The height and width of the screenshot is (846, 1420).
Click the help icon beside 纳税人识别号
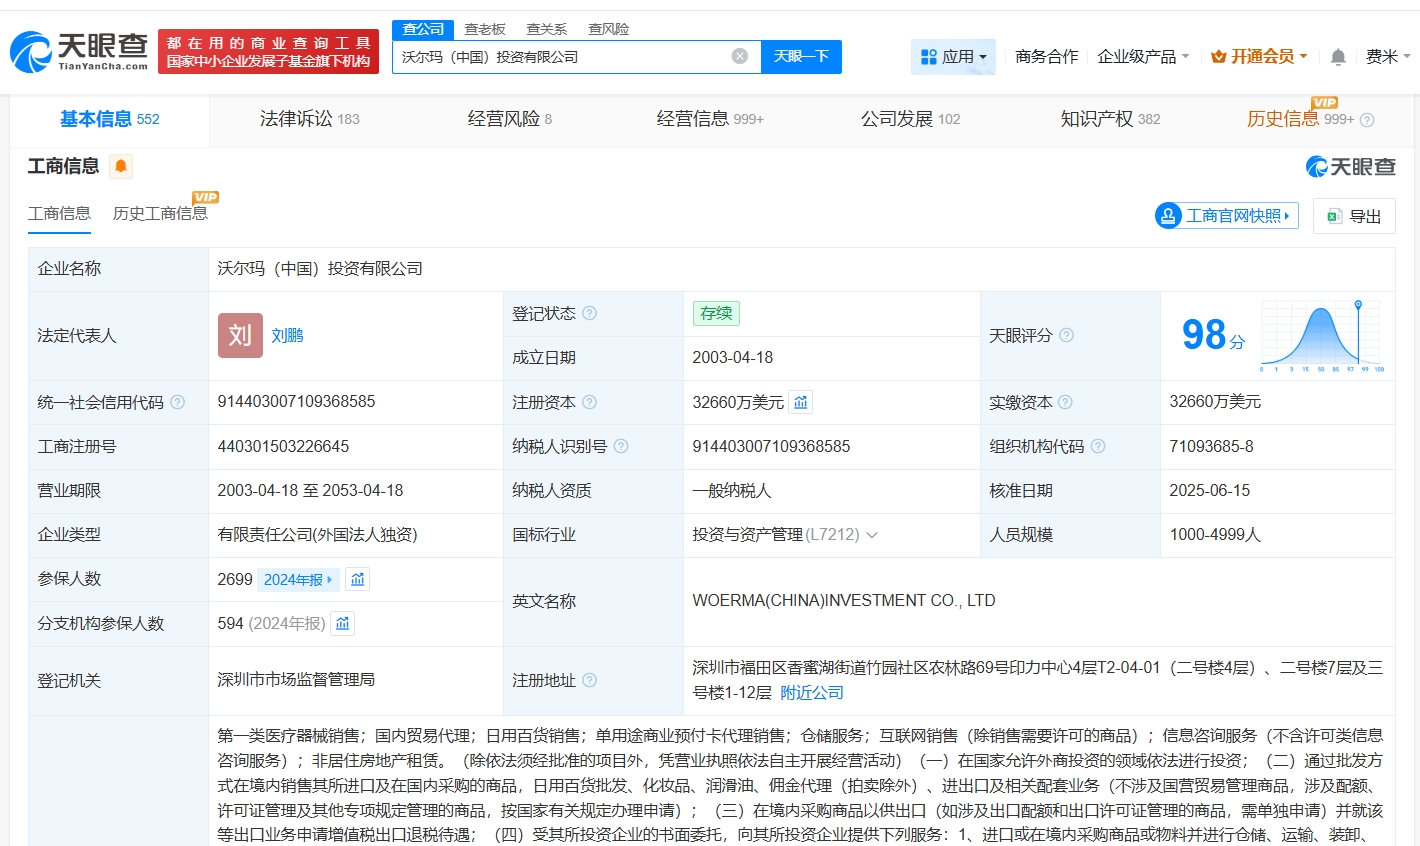click(621, 446)
